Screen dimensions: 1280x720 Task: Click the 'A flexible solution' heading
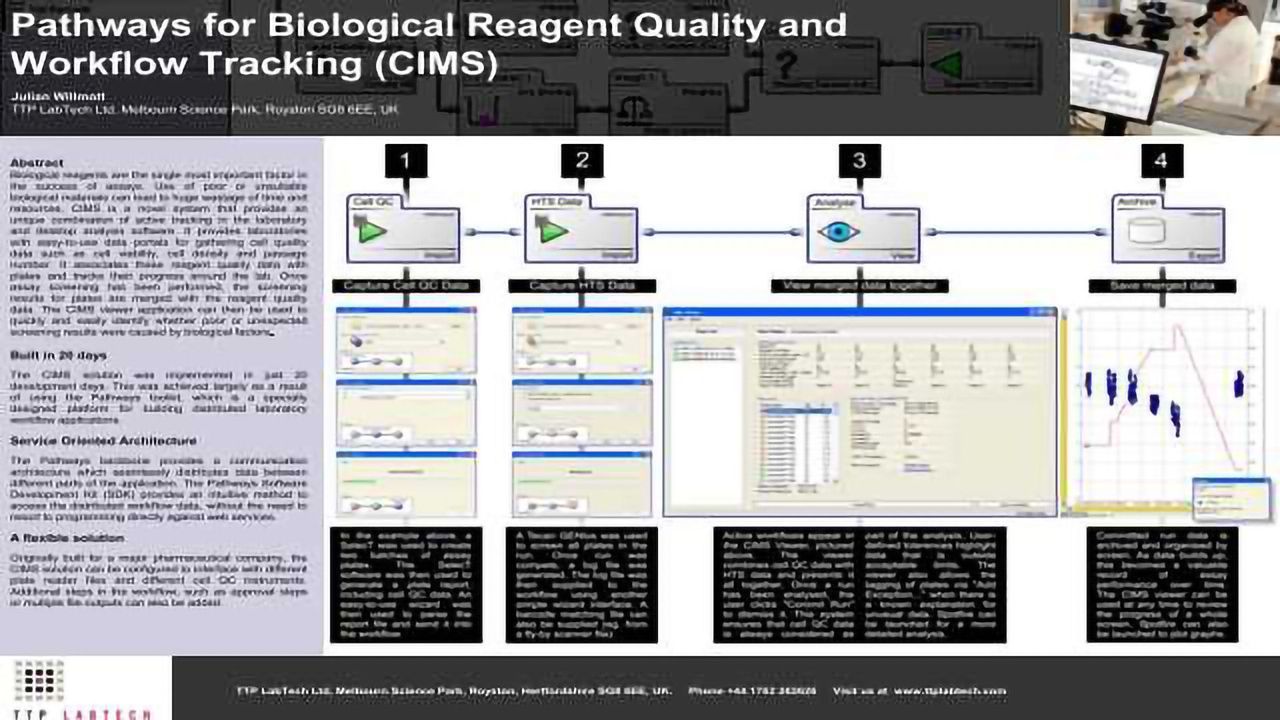pyautogui.click(x=66, y=538)
